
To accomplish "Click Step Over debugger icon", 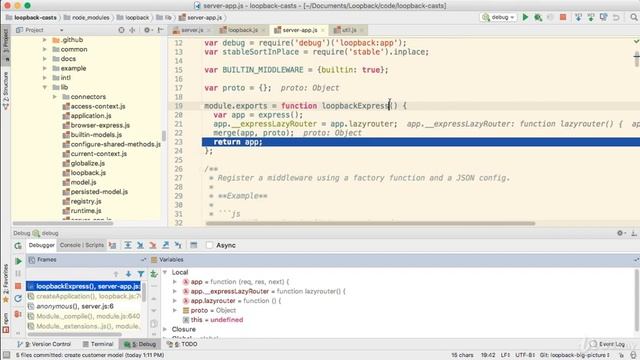I will pyautogui.click(x=128, y=245).
